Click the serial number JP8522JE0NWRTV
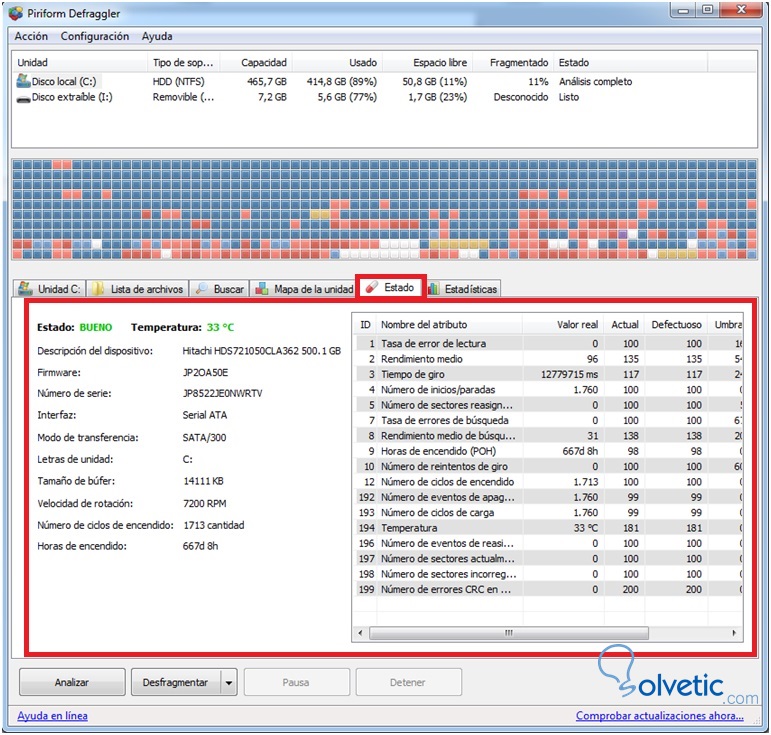The height and width of the screenshot is (735, 771). tap(223, 393)
